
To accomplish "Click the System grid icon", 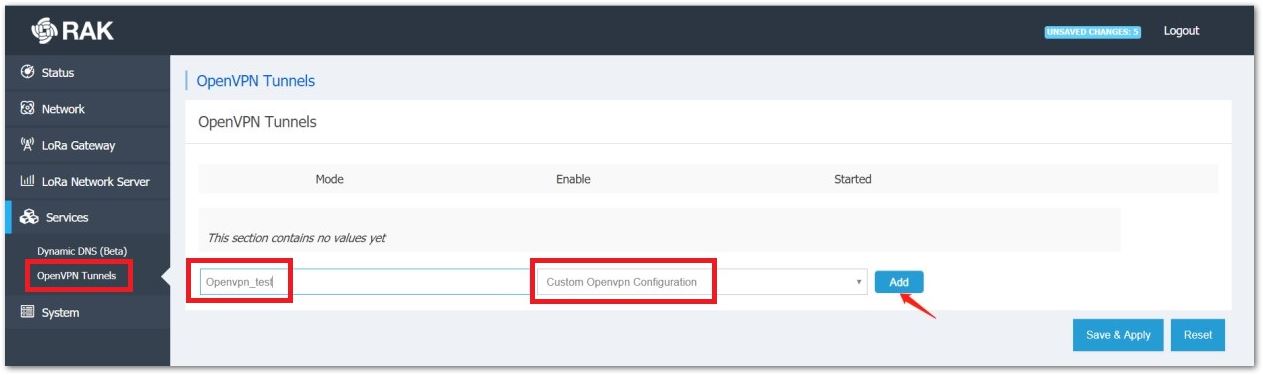I will (28, 313).
